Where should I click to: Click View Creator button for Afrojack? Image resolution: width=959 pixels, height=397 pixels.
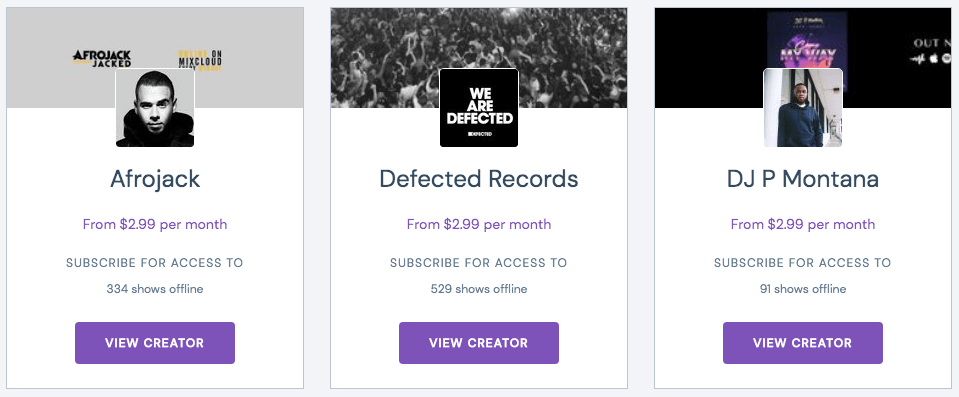click(x=155, y=343)
